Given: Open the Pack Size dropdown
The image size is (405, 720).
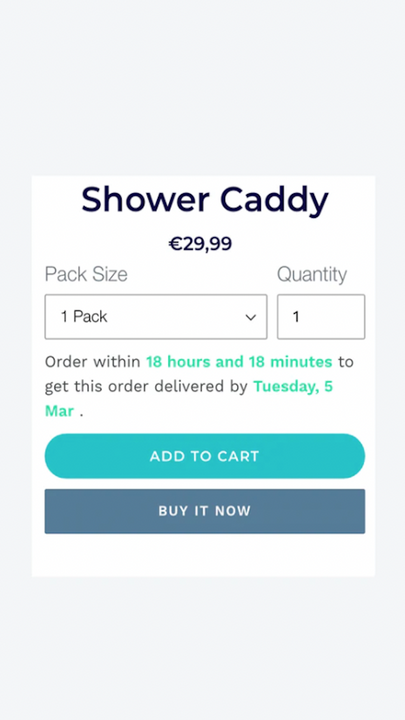Looking at the screenshot, I should tap(156, 317).
